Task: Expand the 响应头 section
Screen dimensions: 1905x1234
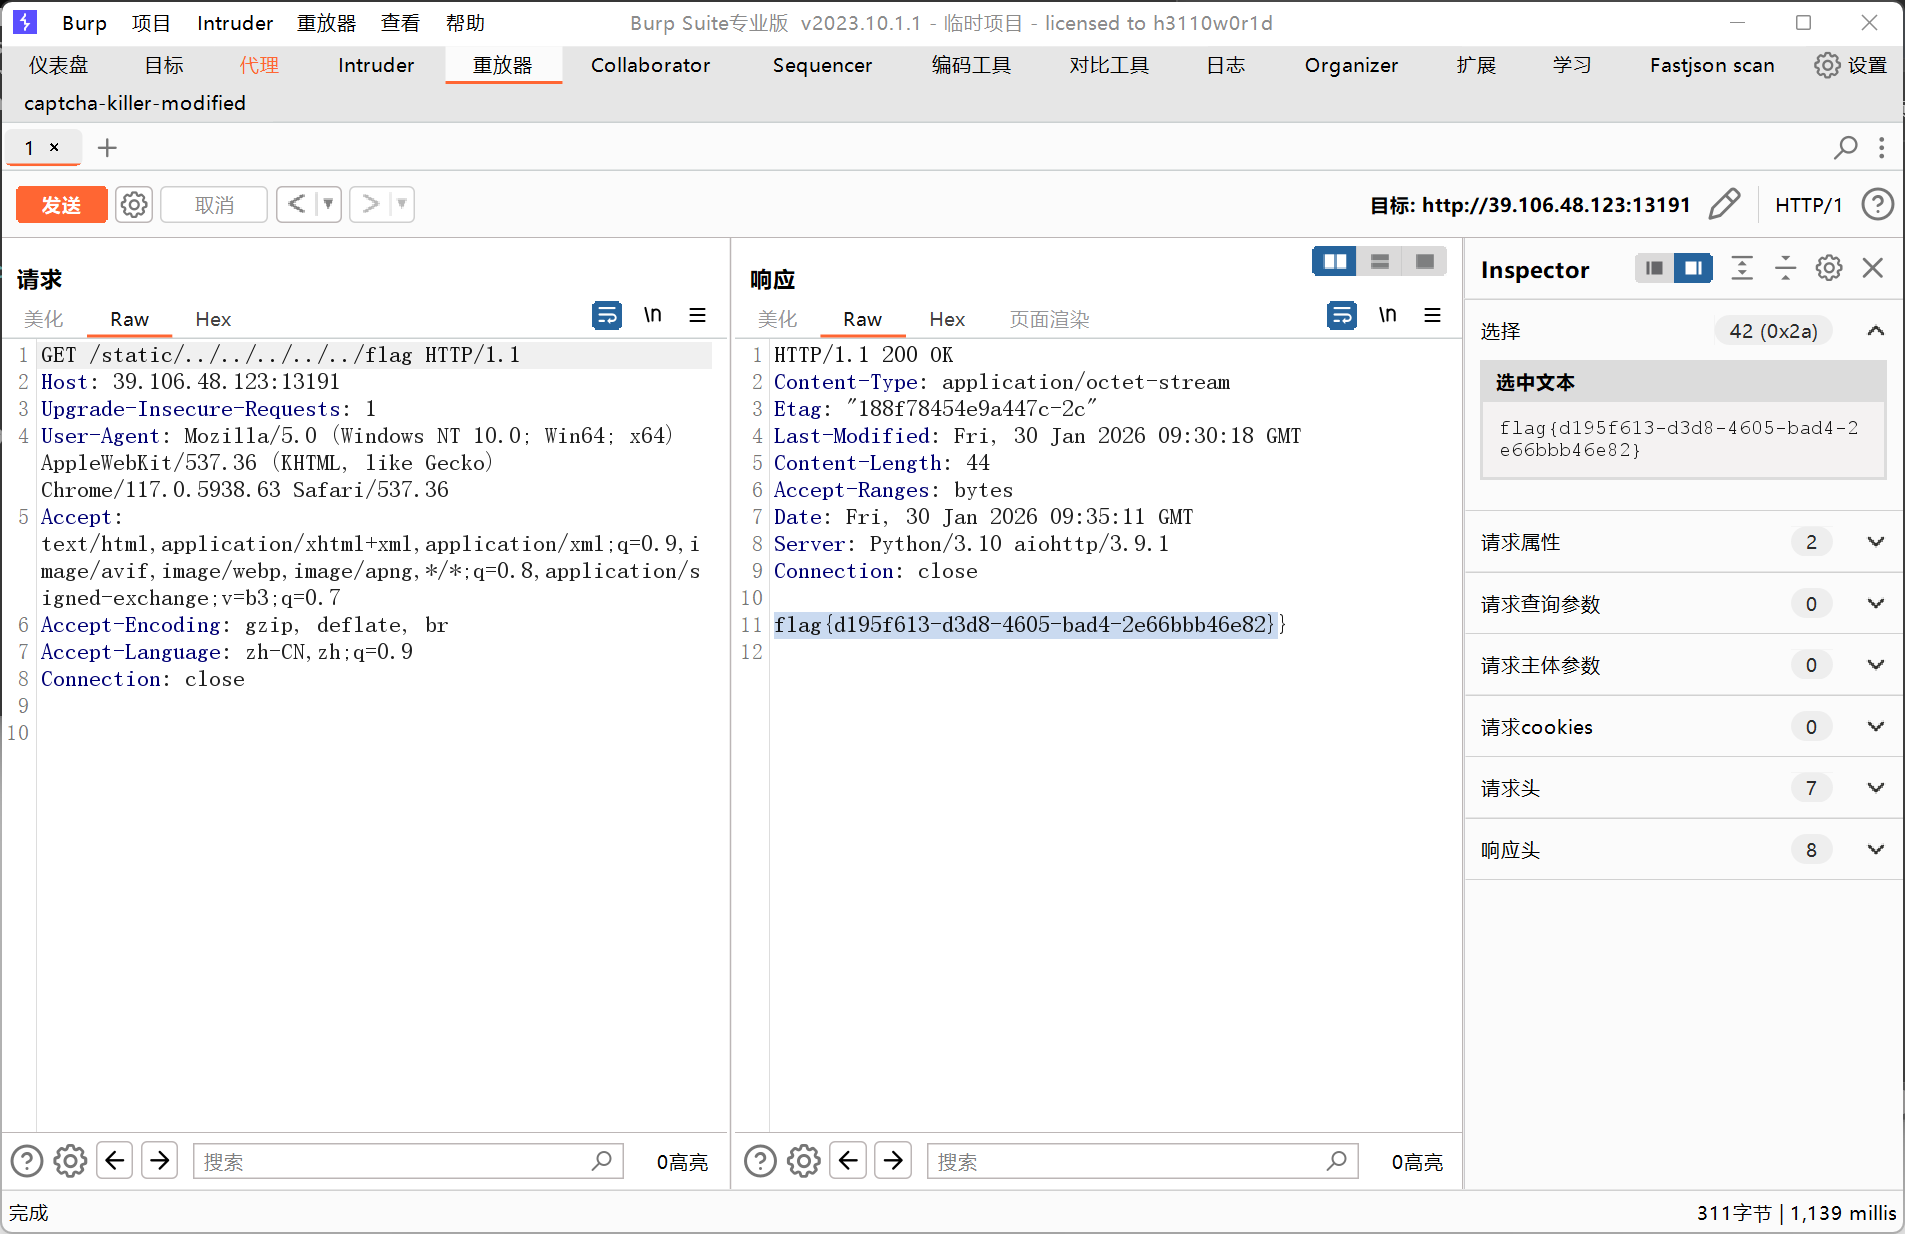Action: point(1876,849)
